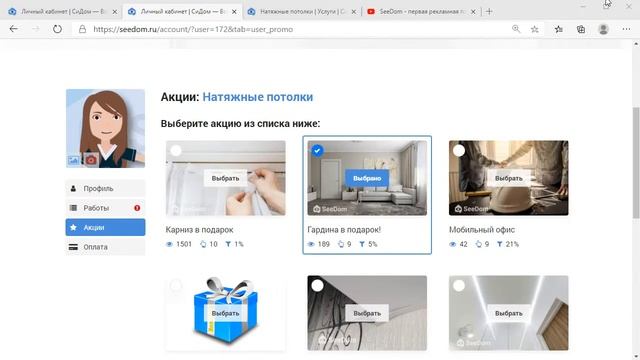Toggle checked circle on Гардина в подарок card

(317, 151)
